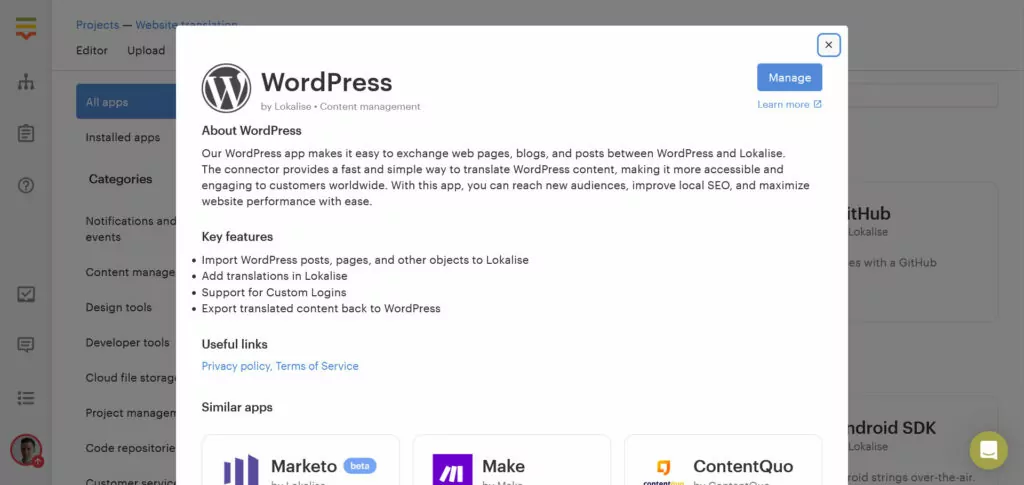Click 'Add translations in Lokalise' bullet
This screenshot has width=1024, height=485.
pyautogui.click(x=274, y=276)
